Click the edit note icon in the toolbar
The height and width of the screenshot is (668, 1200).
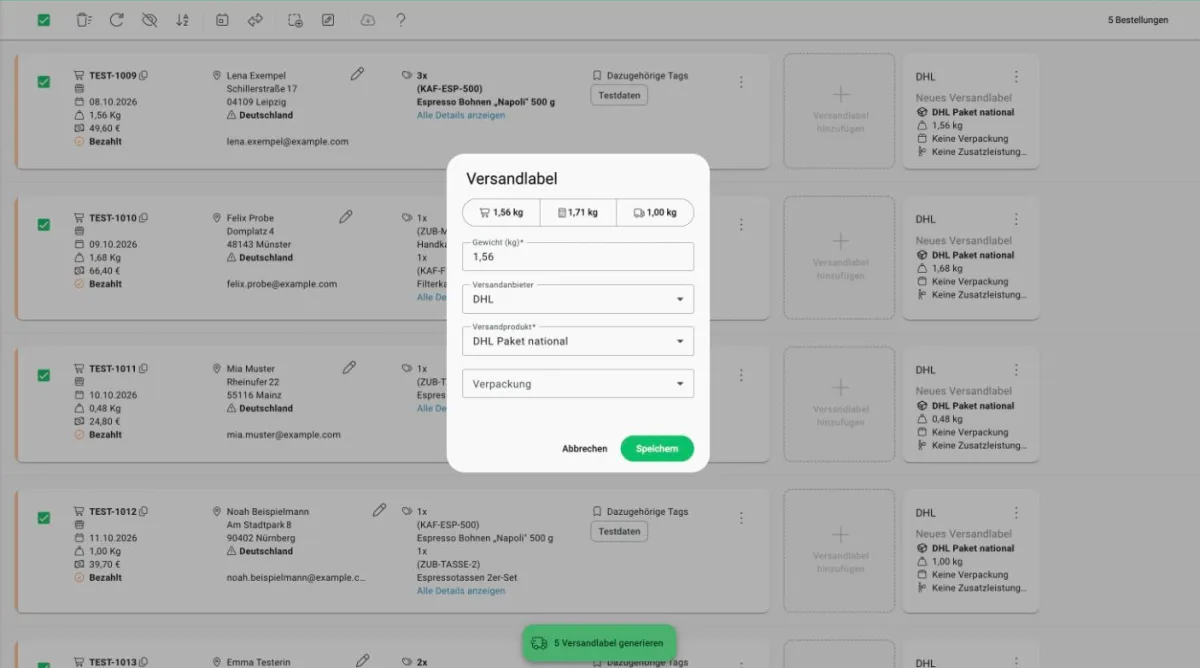[x=328, y=20]
